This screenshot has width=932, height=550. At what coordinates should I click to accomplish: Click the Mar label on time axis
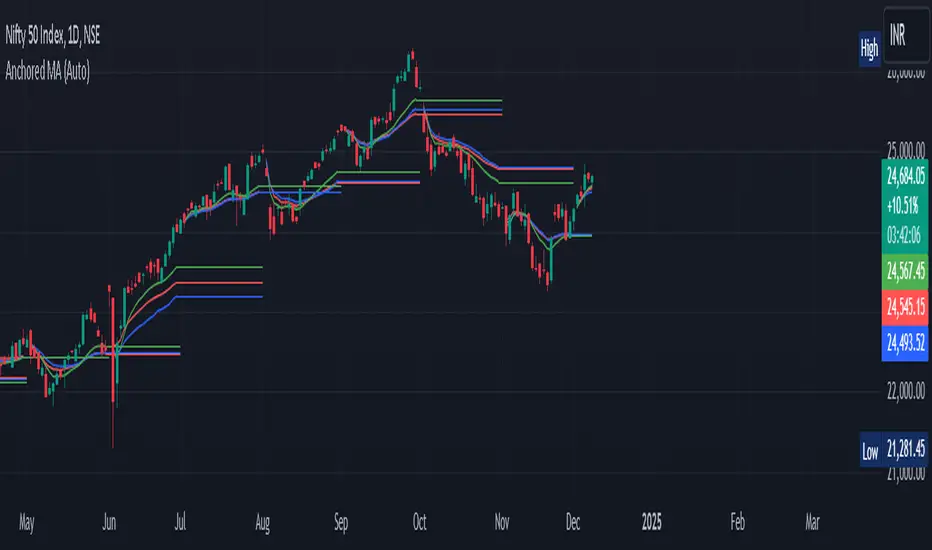click(x=813, y=521)
